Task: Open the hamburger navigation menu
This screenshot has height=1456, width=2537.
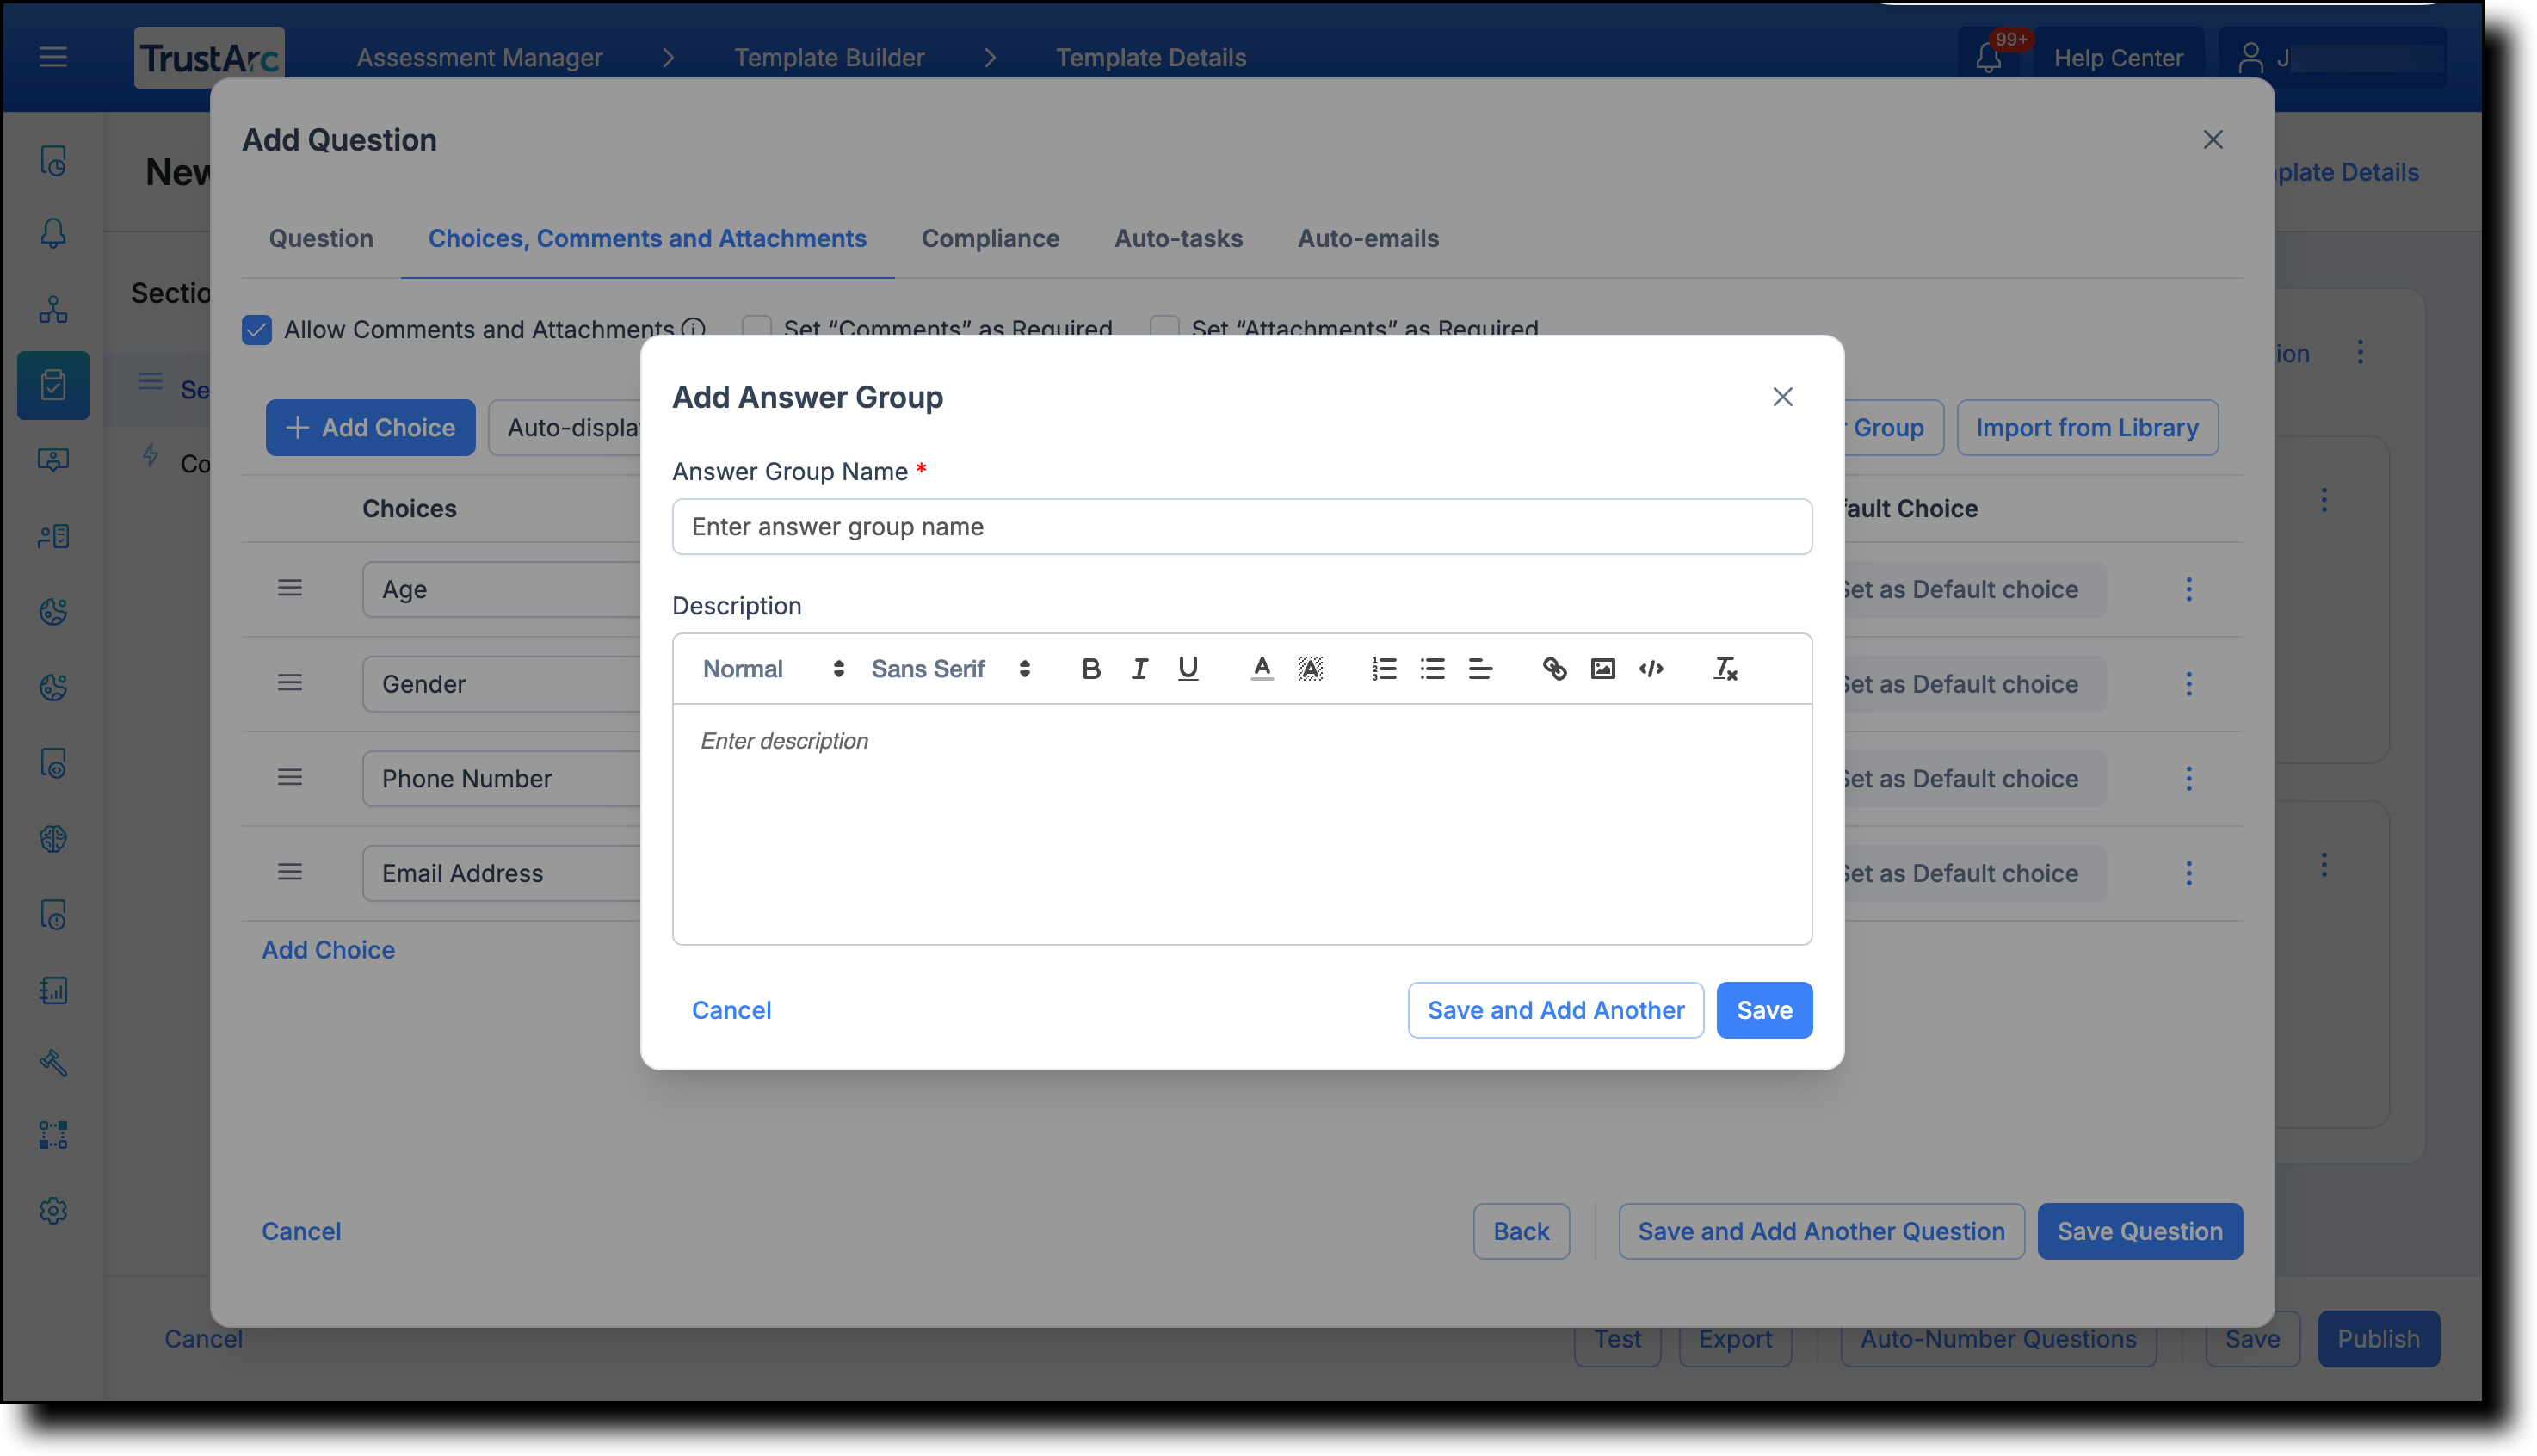Action: coord(53,57)
